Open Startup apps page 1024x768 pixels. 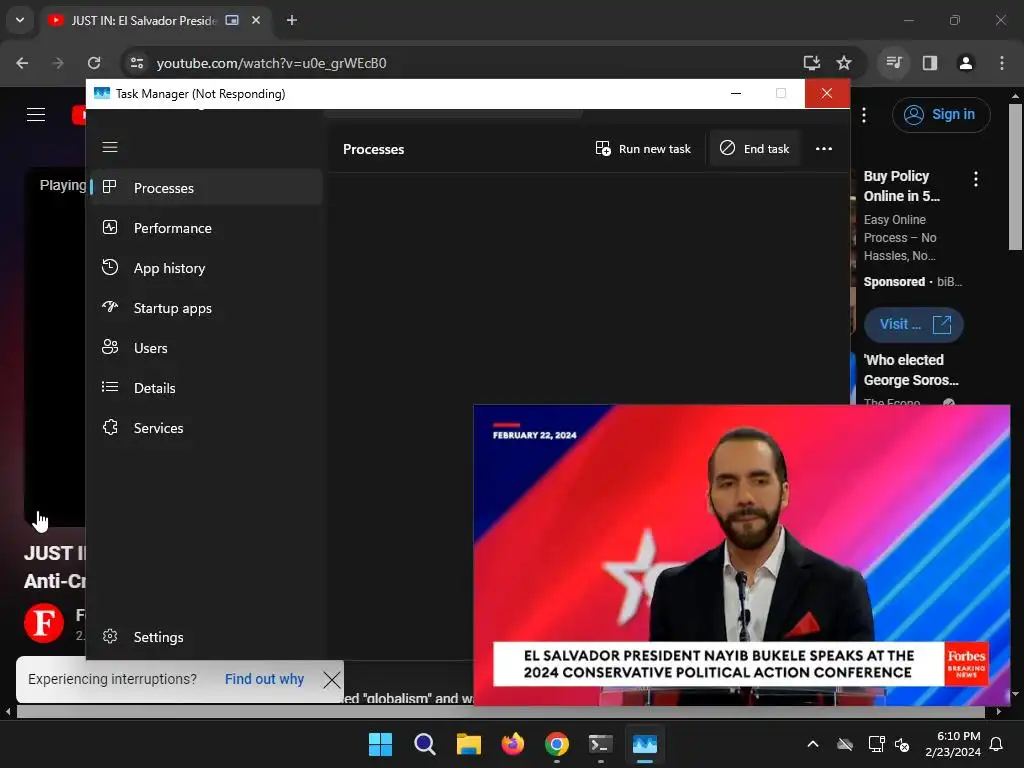click(x=206, y=308)
